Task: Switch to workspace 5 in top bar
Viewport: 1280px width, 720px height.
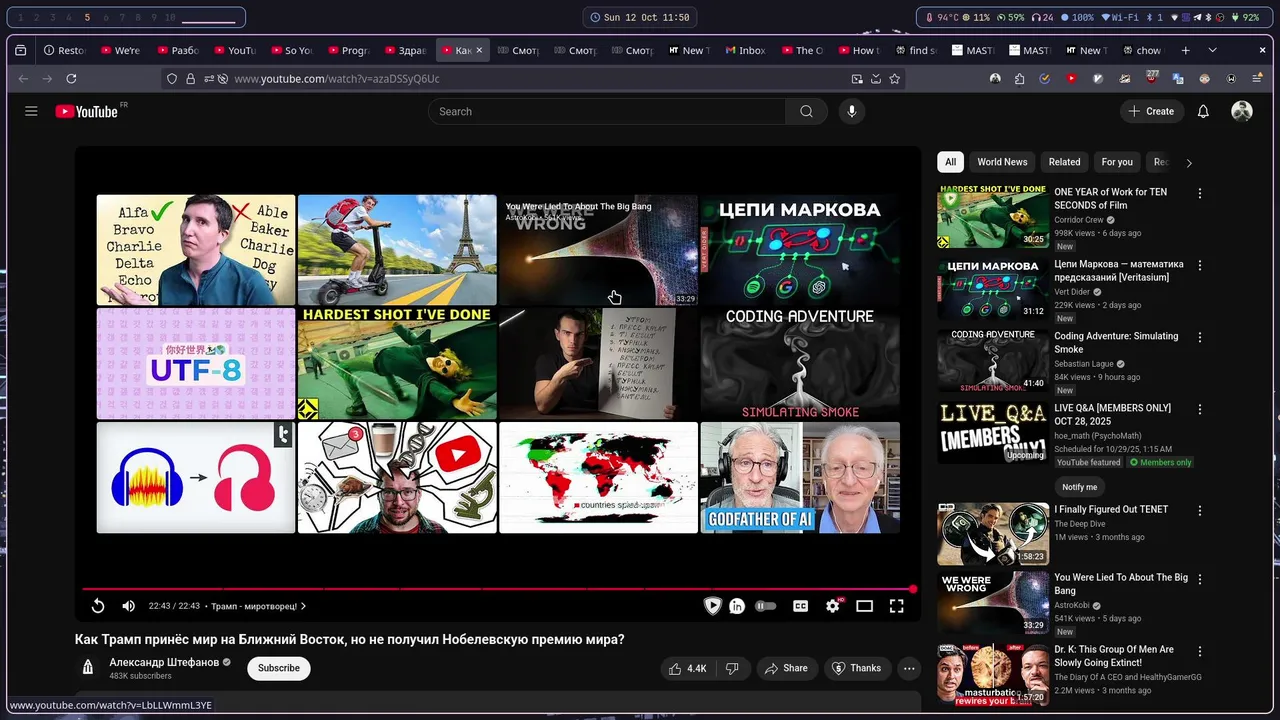Action: click(87, 17)
